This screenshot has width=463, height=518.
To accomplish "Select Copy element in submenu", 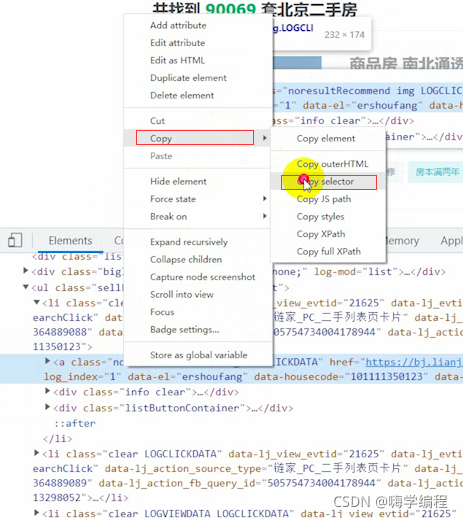I will 326,138.
